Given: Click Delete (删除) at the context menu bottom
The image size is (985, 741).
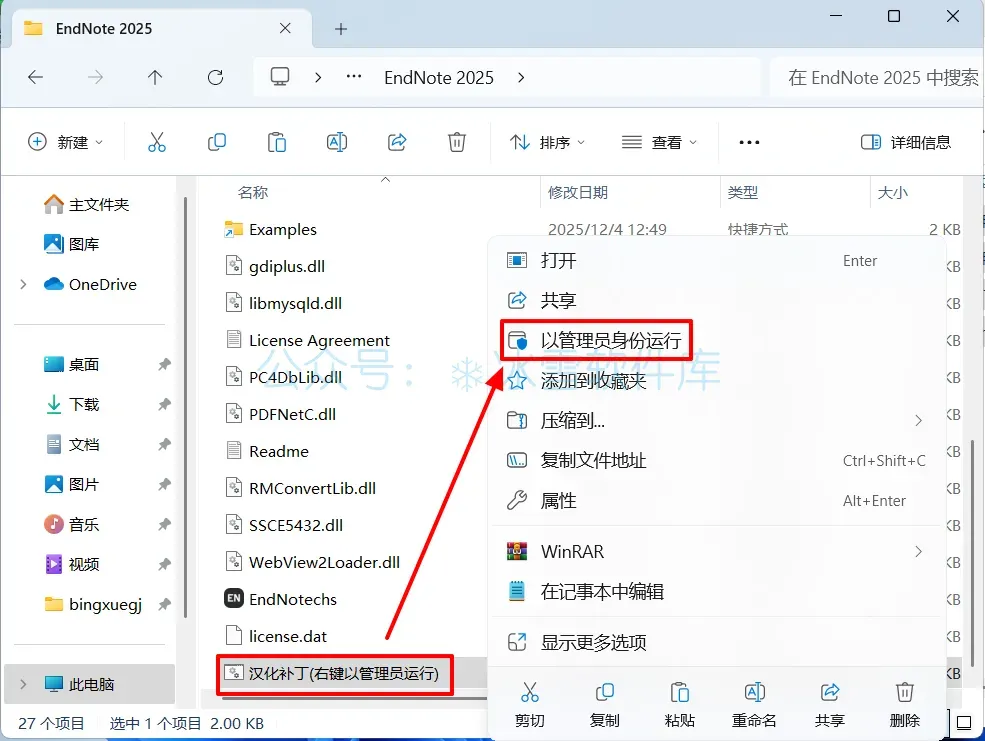Looking at the screenshot, I should coord(904,705).
